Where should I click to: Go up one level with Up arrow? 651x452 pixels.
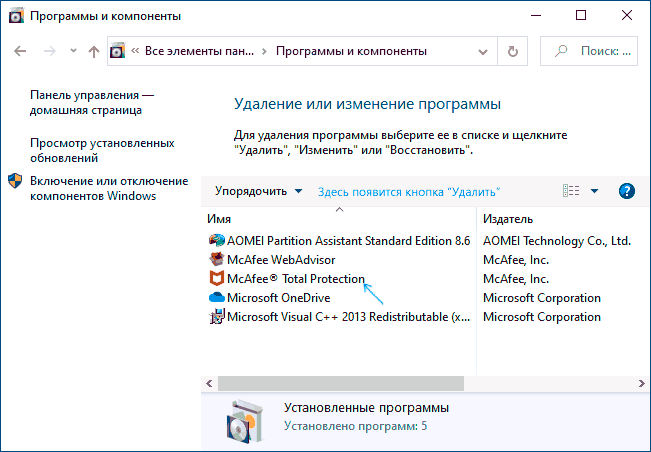[94, 51]
